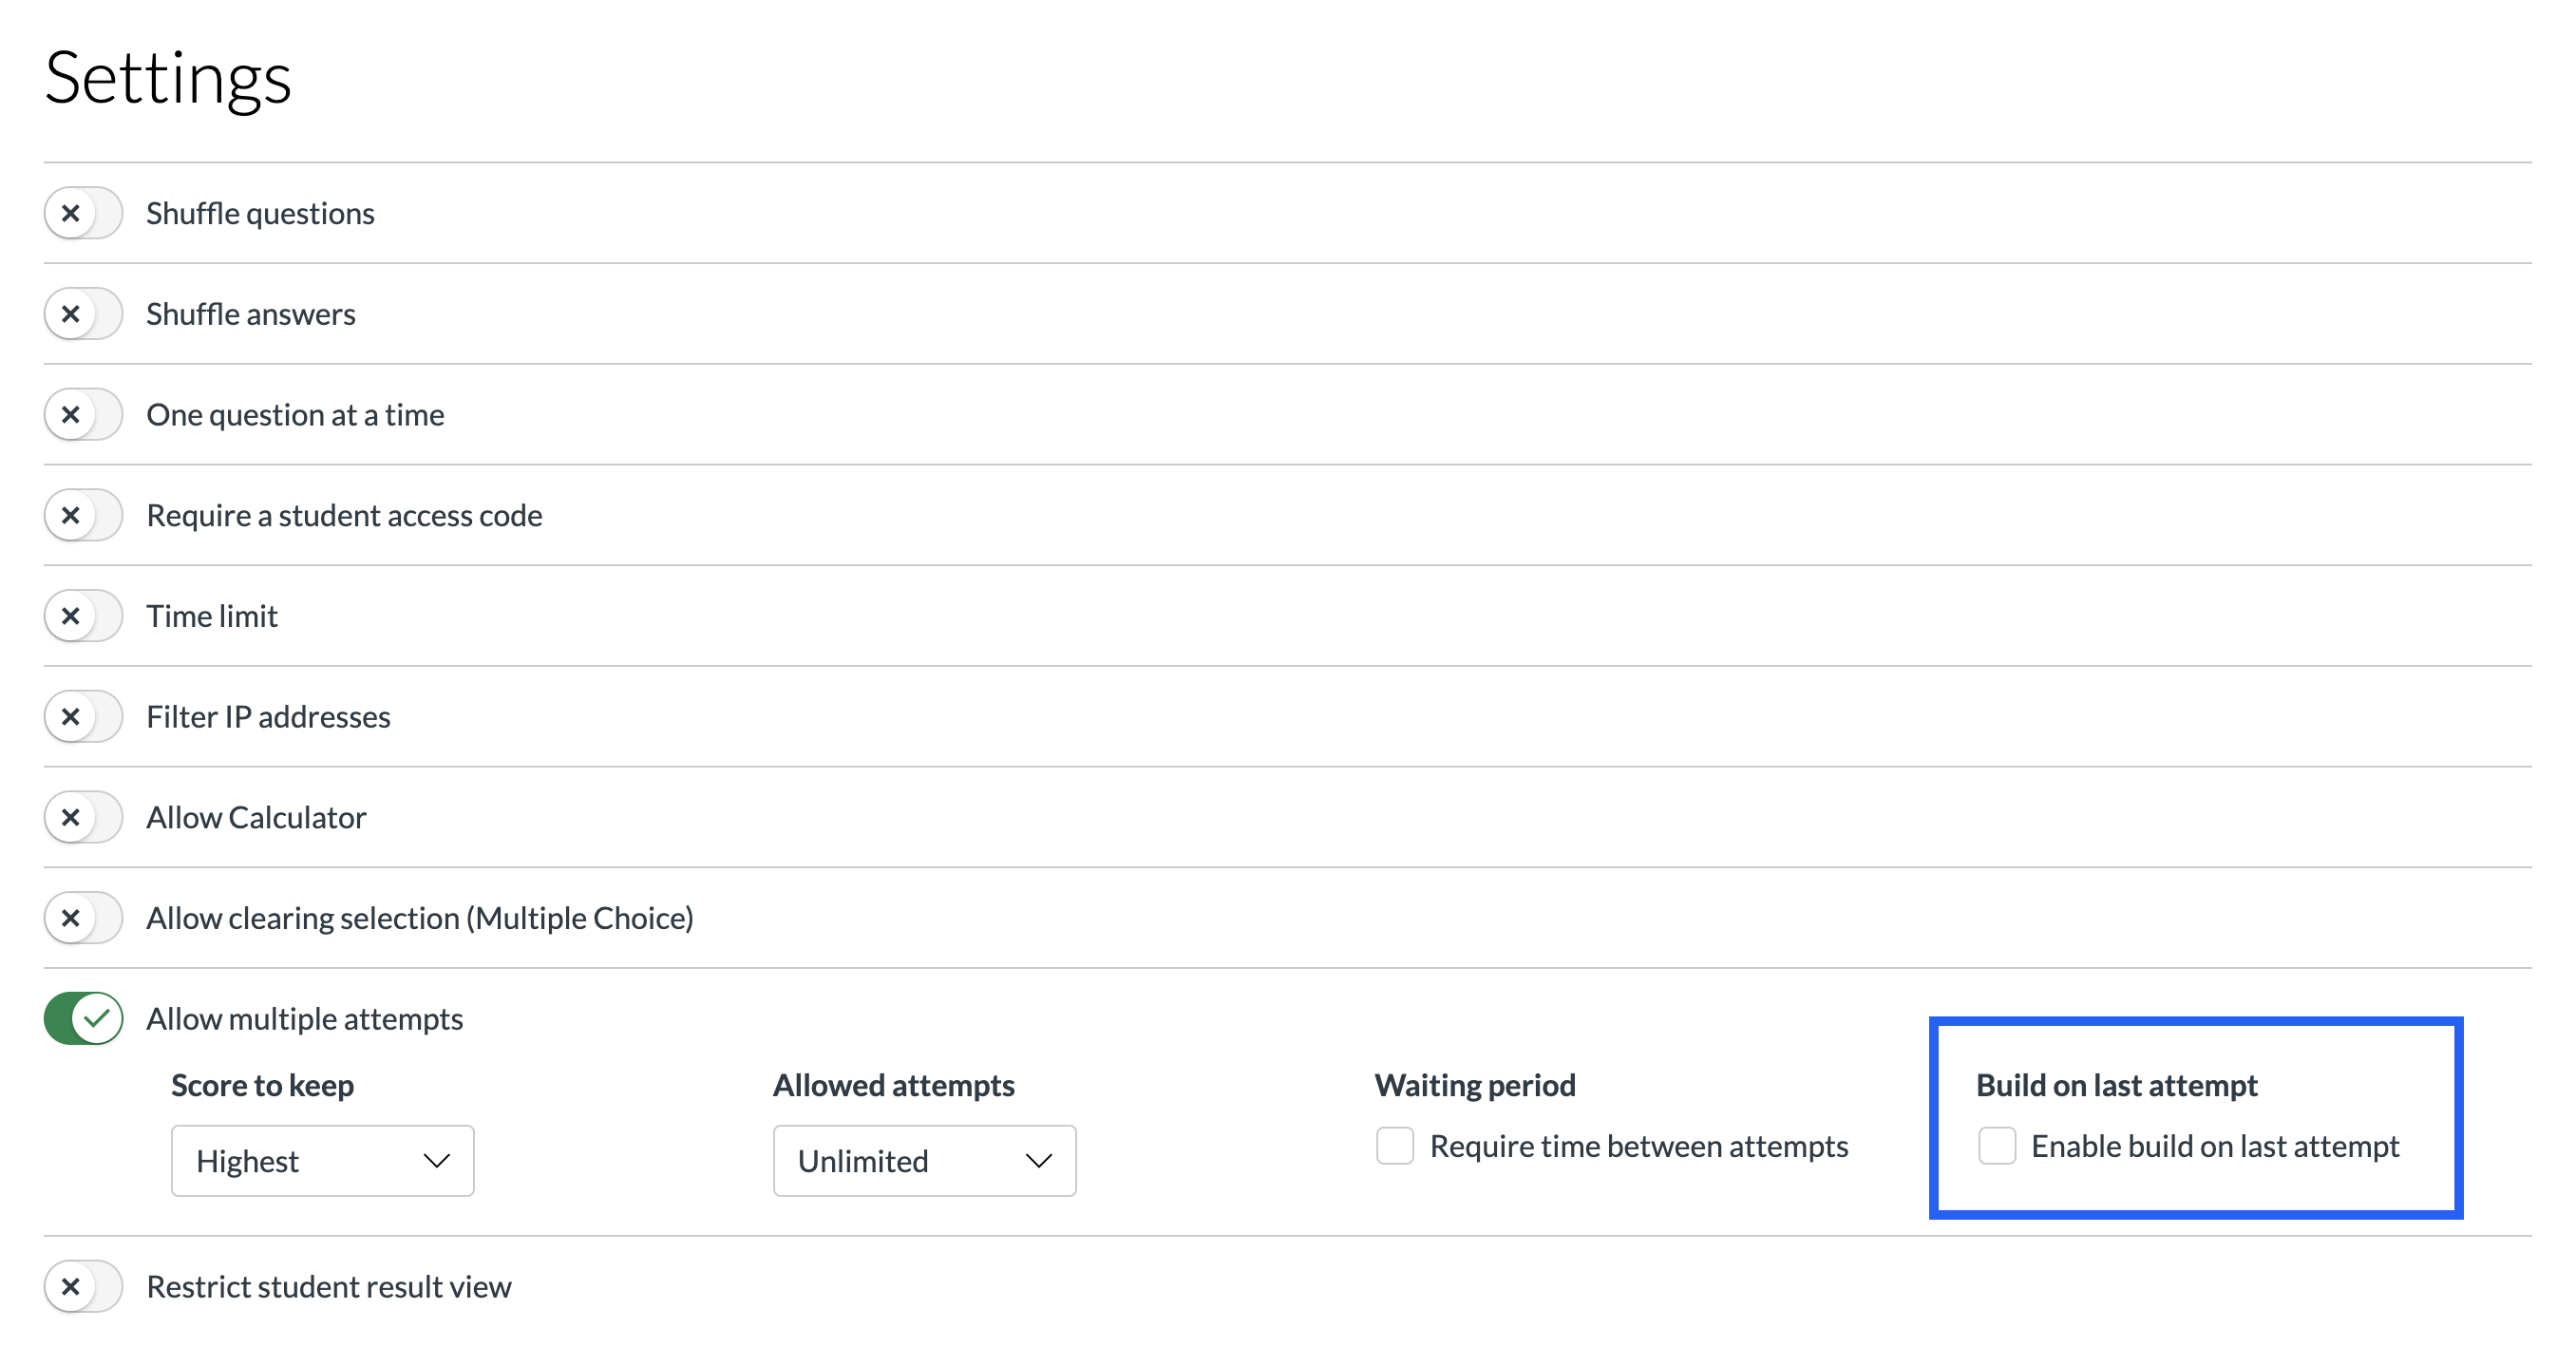Click the X icon on Time limit toggle

coord(72,616)
